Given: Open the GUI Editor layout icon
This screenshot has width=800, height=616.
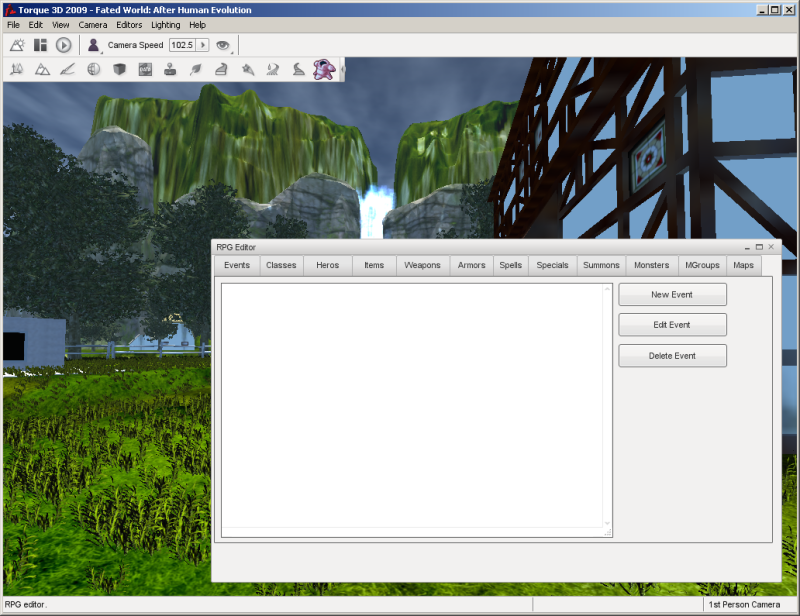Looking at the screenshot, I should pyautogui.click(x=40, y=45).
